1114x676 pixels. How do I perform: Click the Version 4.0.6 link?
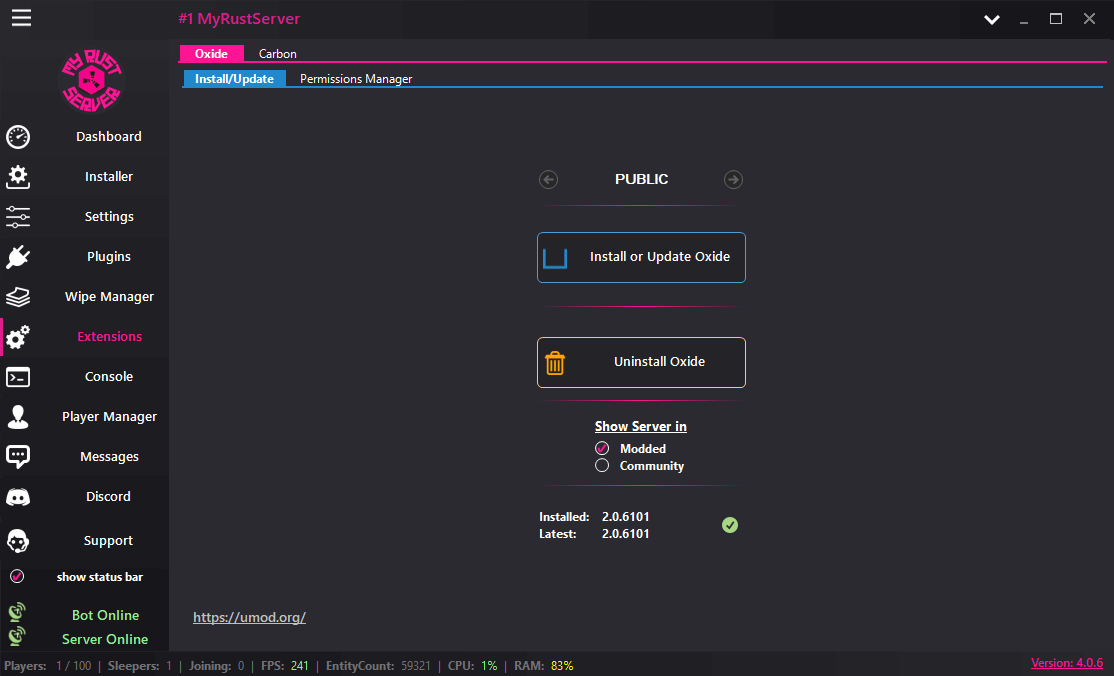[1066, 662]
